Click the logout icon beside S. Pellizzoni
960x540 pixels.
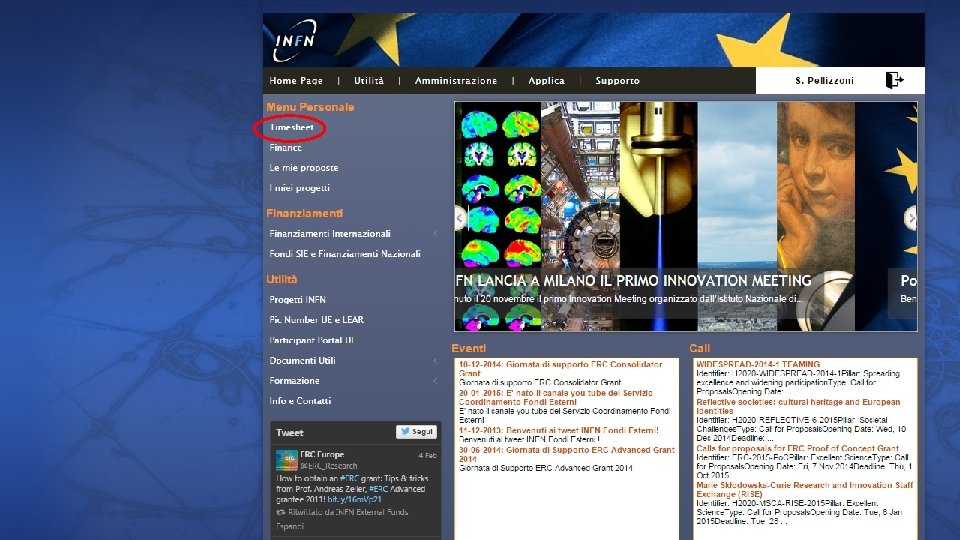click(x=894, y=80)
